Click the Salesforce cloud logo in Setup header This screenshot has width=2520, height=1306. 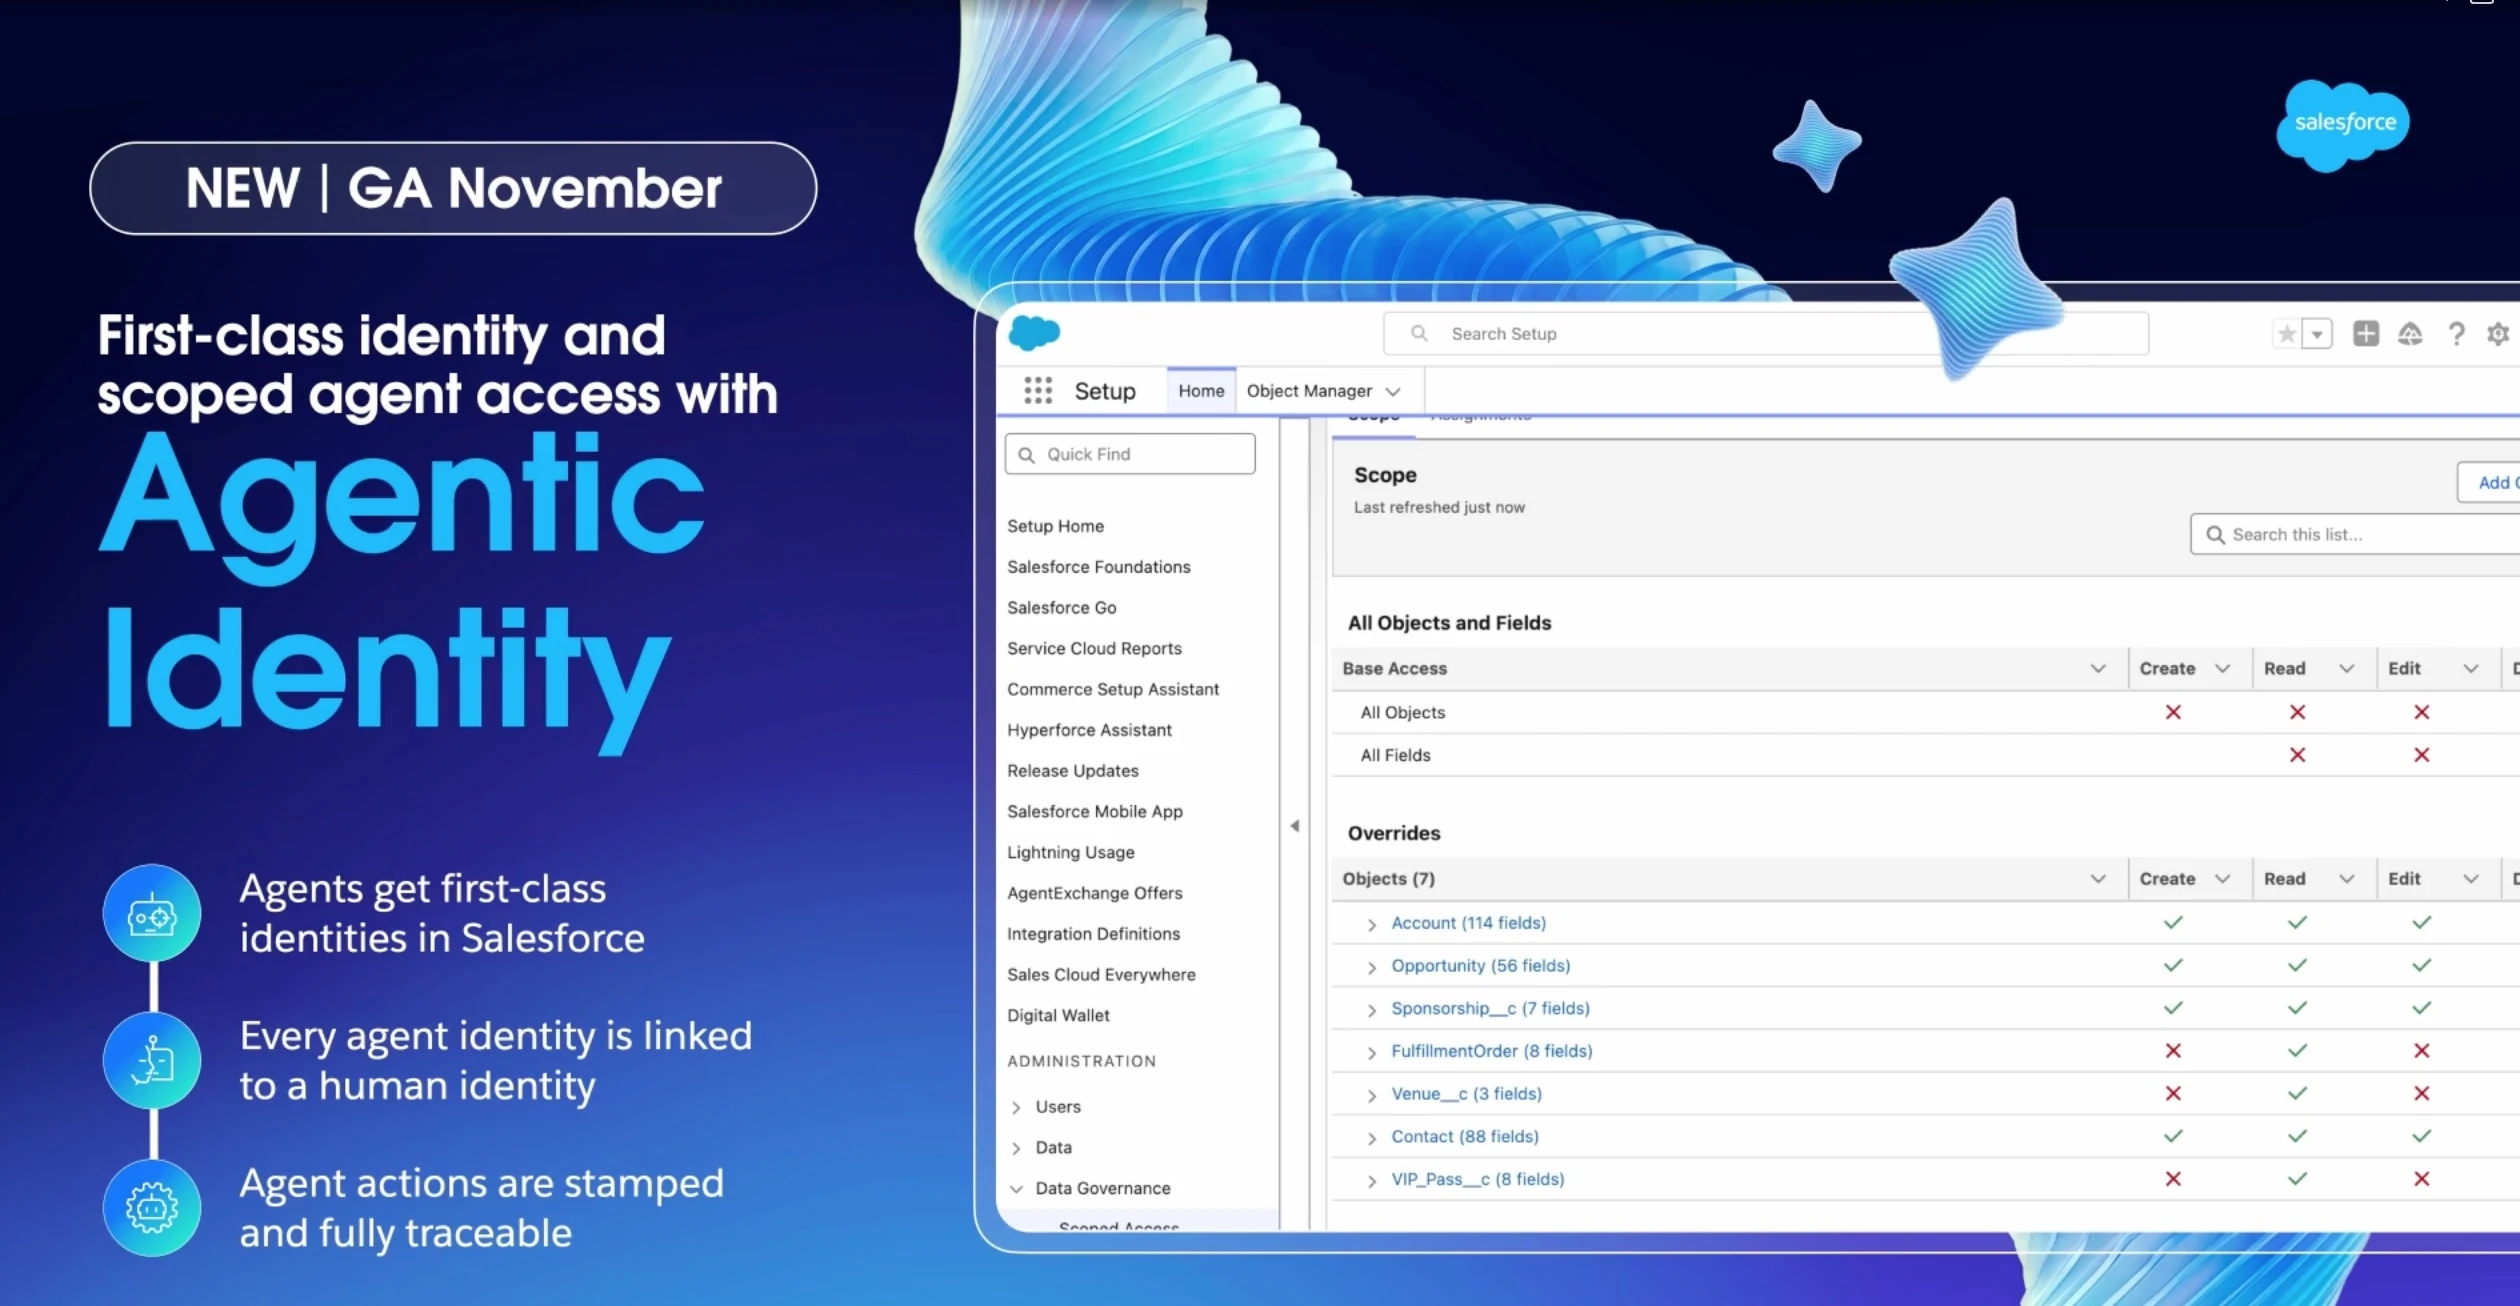(1034, 333)
